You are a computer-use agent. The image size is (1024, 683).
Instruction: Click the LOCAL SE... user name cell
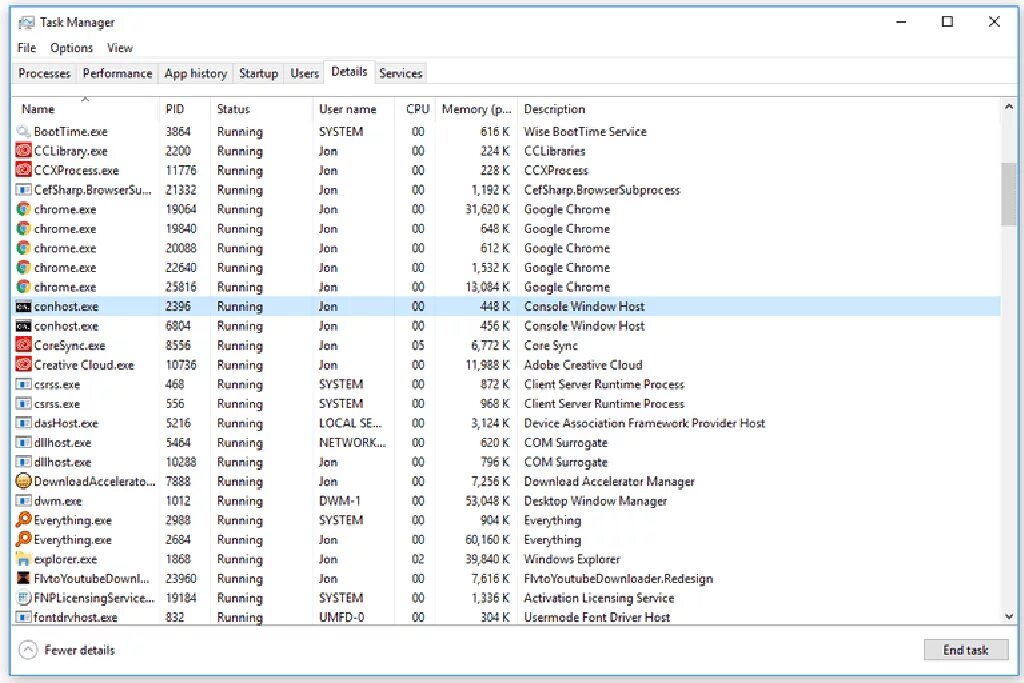click(351, 423)
